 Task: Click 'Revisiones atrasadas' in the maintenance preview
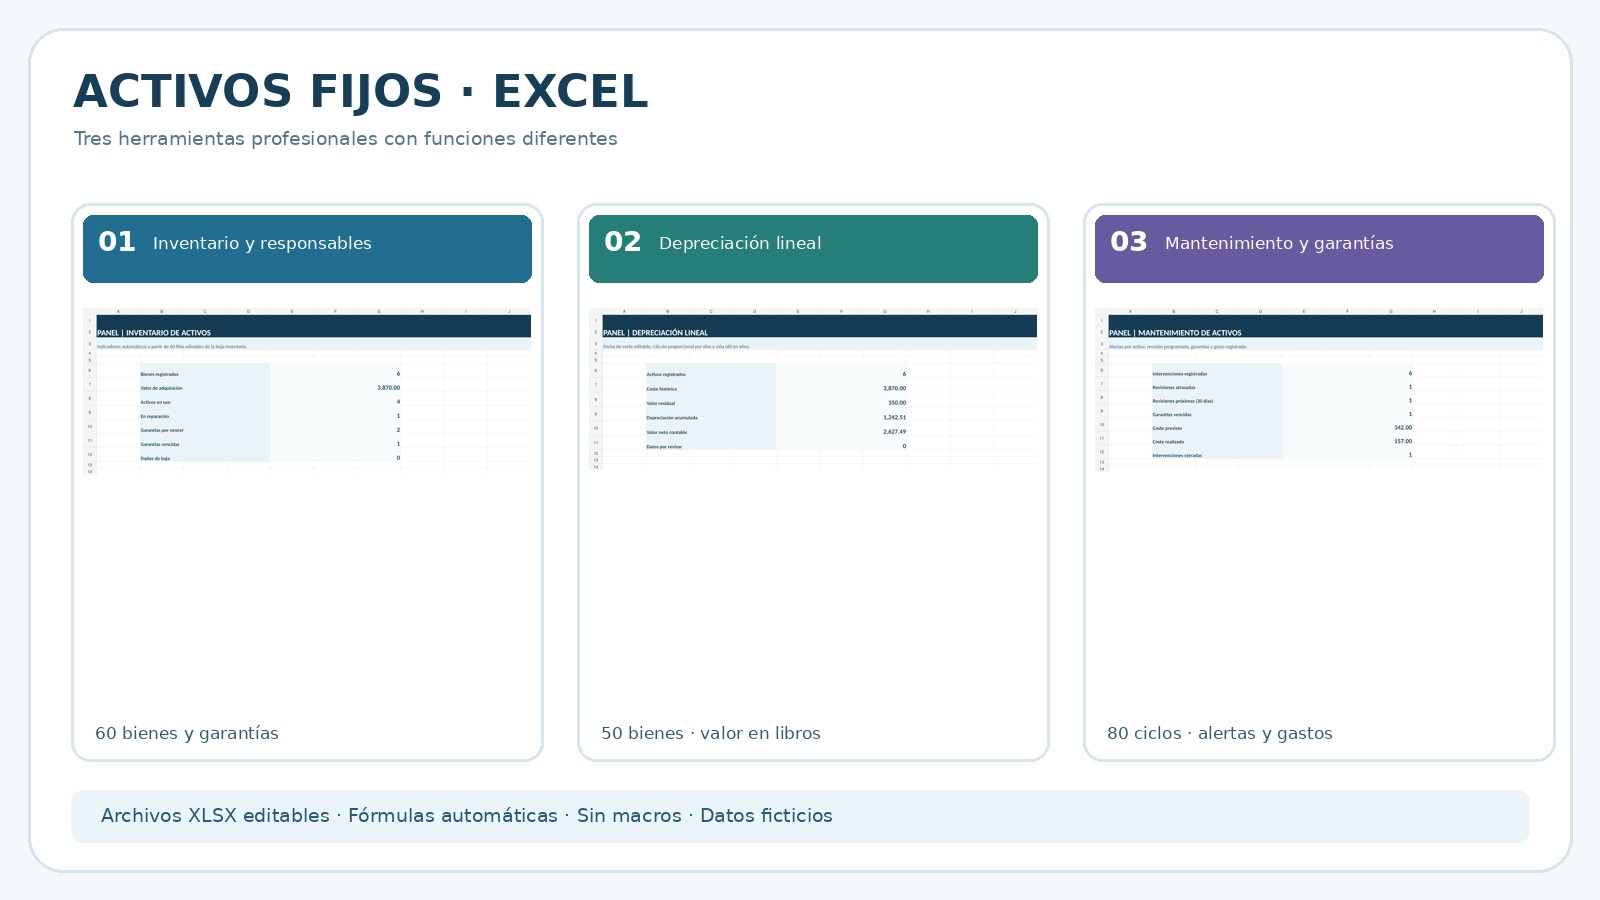1174,387
